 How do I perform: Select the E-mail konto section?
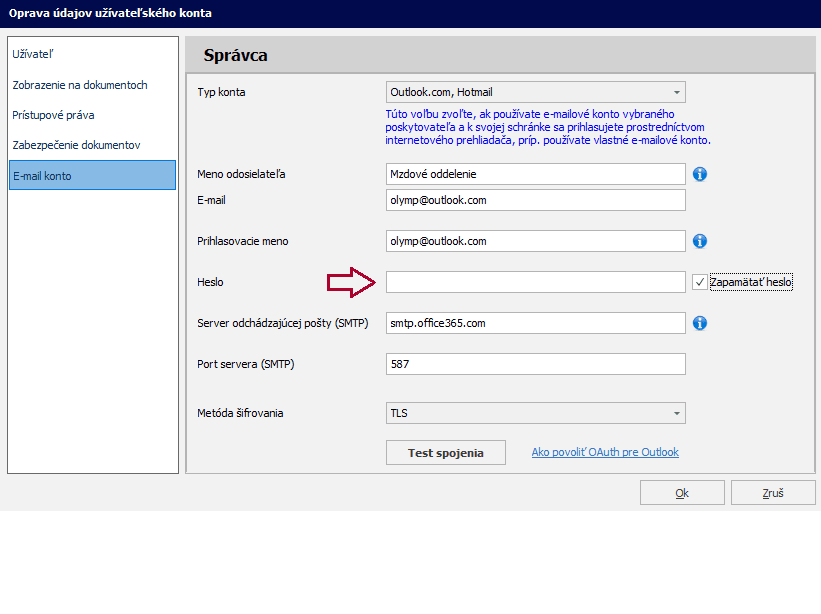point(92,175)
